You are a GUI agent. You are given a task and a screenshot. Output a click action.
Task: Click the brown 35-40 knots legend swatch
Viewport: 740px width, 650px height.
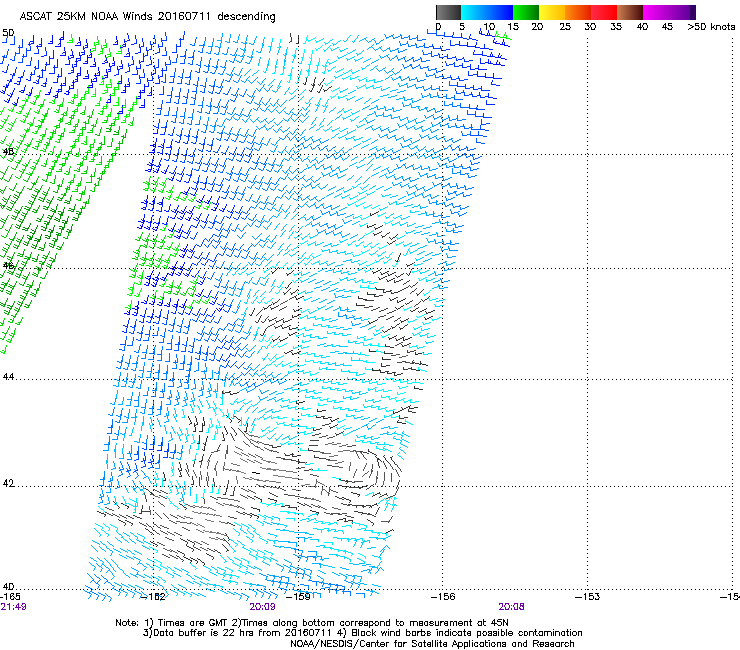pos(630,12)
